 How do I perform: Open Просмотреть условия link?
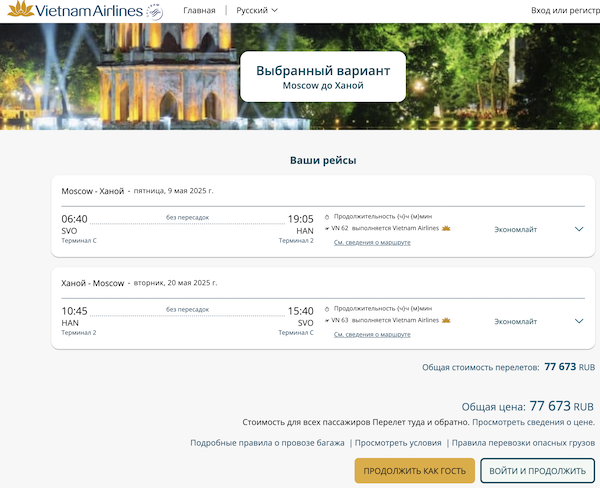(398, 442)
